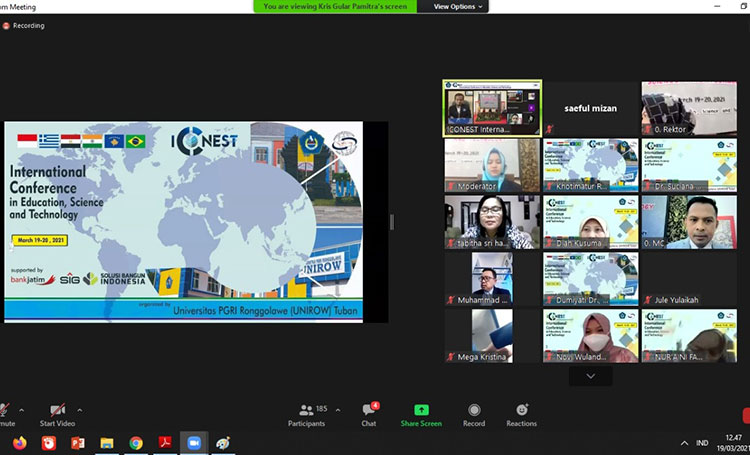Select the Diah Kusuma video tile

[591, 222]
